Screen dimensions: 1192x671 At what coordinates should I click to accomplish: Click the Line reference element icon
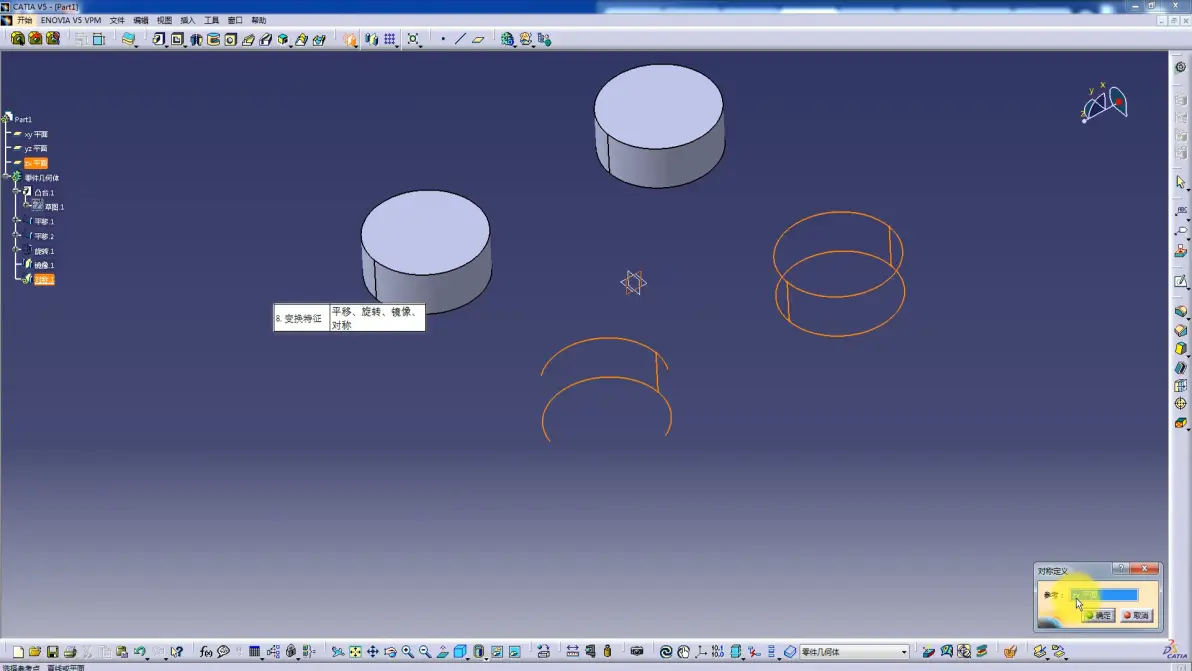coord(461,39)
